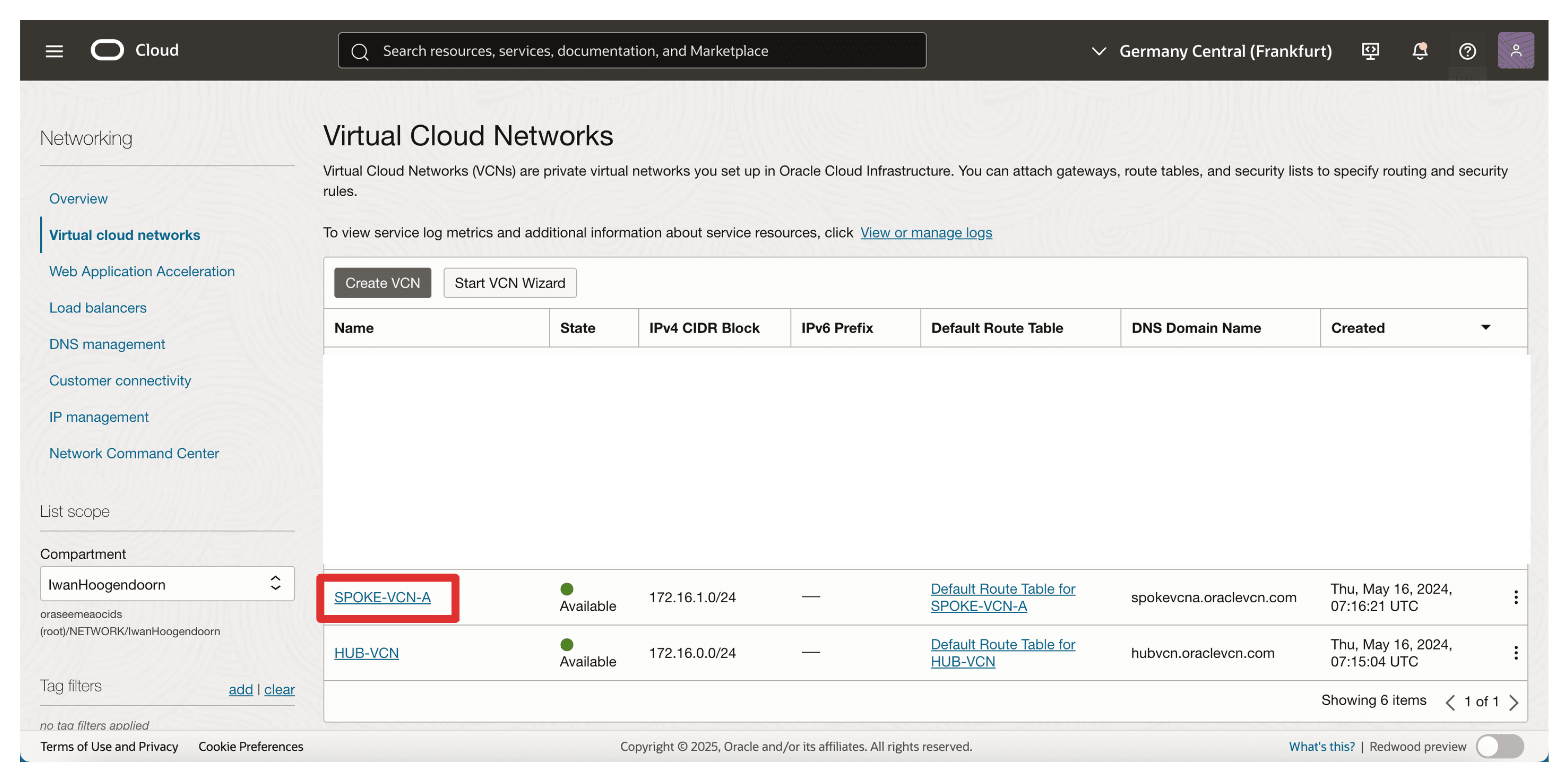The width and height of the screenshot is (1568, 782).
Task: Go to next page of results
Action: click(x=1514, y=702)
